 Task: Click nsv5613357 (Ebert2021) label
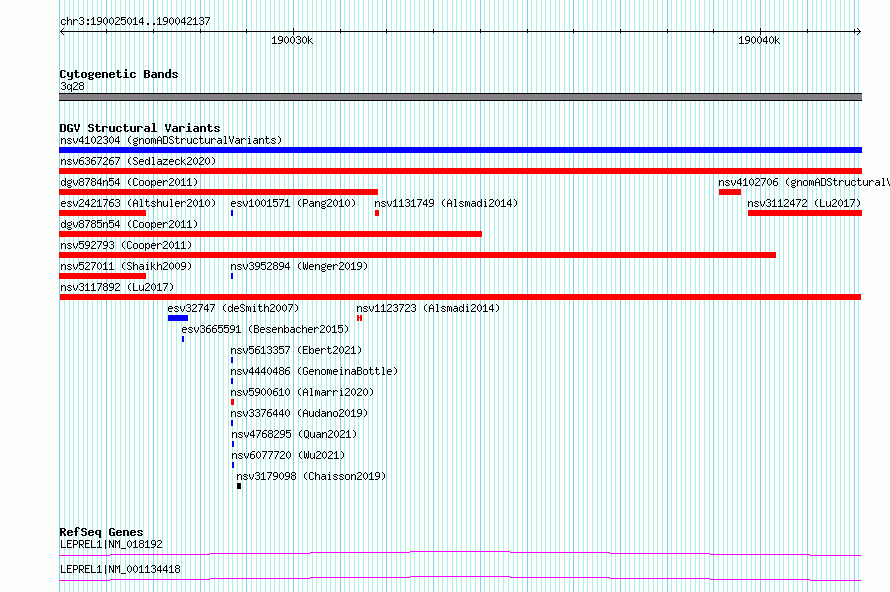[x=296, y=350]
